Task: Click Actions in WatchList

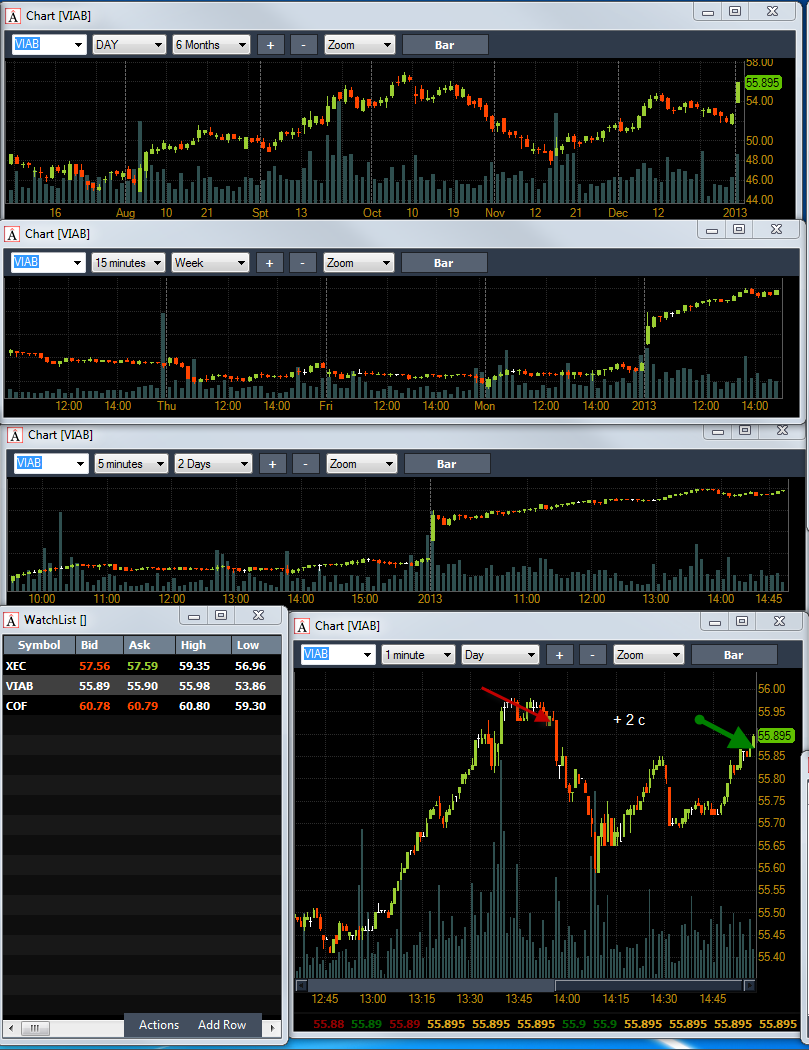Action: [159, 1025]
